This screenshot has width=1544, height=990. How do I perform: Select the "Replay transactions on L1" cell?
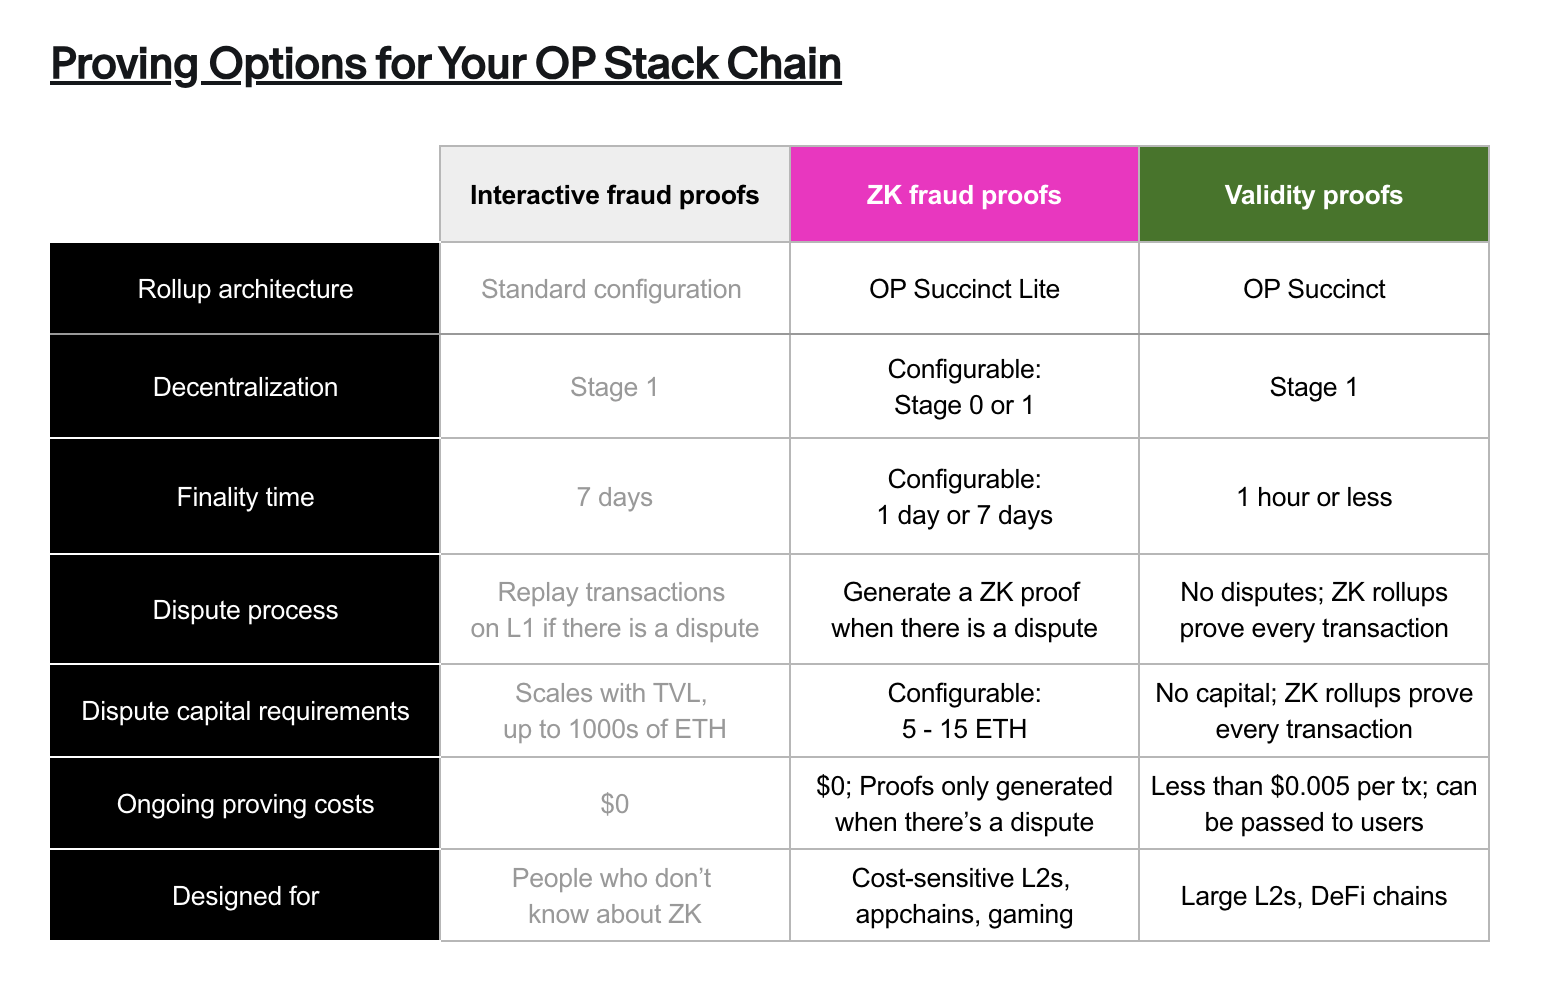[x=614, y=610]
